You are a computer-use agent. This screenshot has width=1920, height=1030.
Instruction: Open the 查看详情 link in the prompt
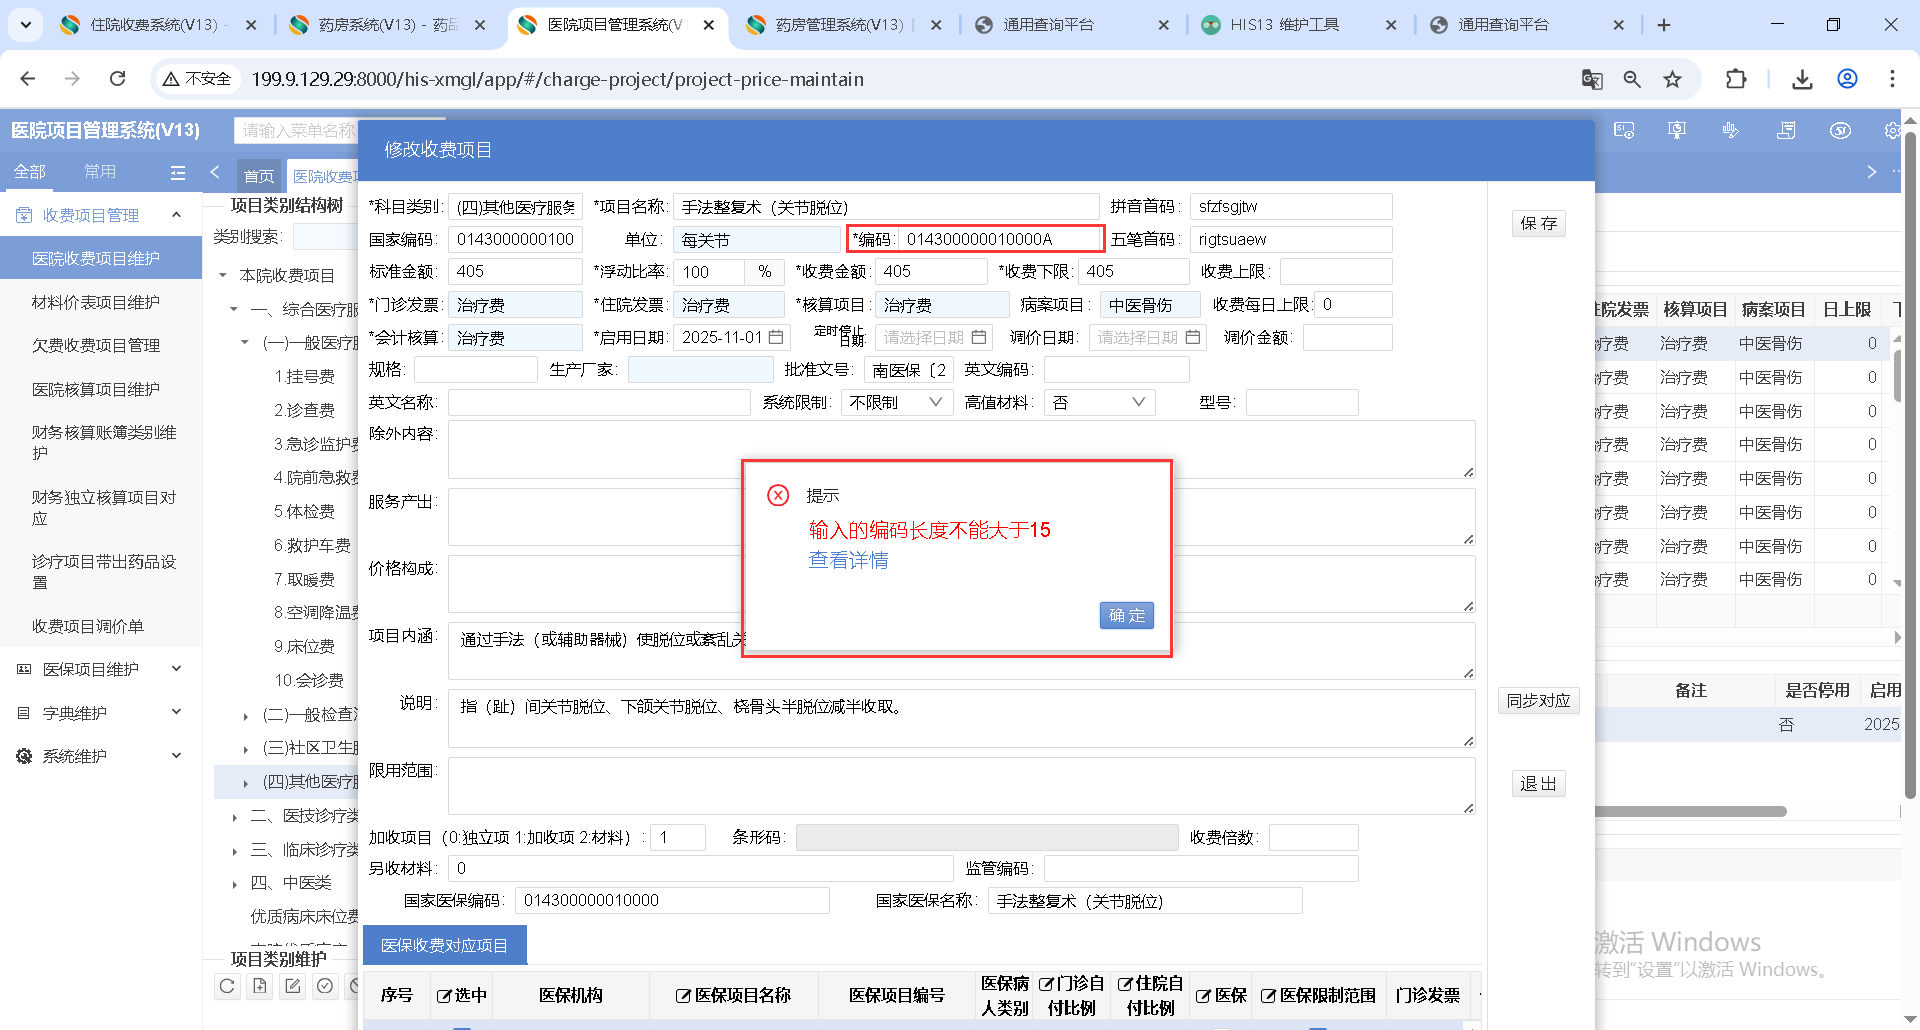pyautogui.click(x=848, y=560)
